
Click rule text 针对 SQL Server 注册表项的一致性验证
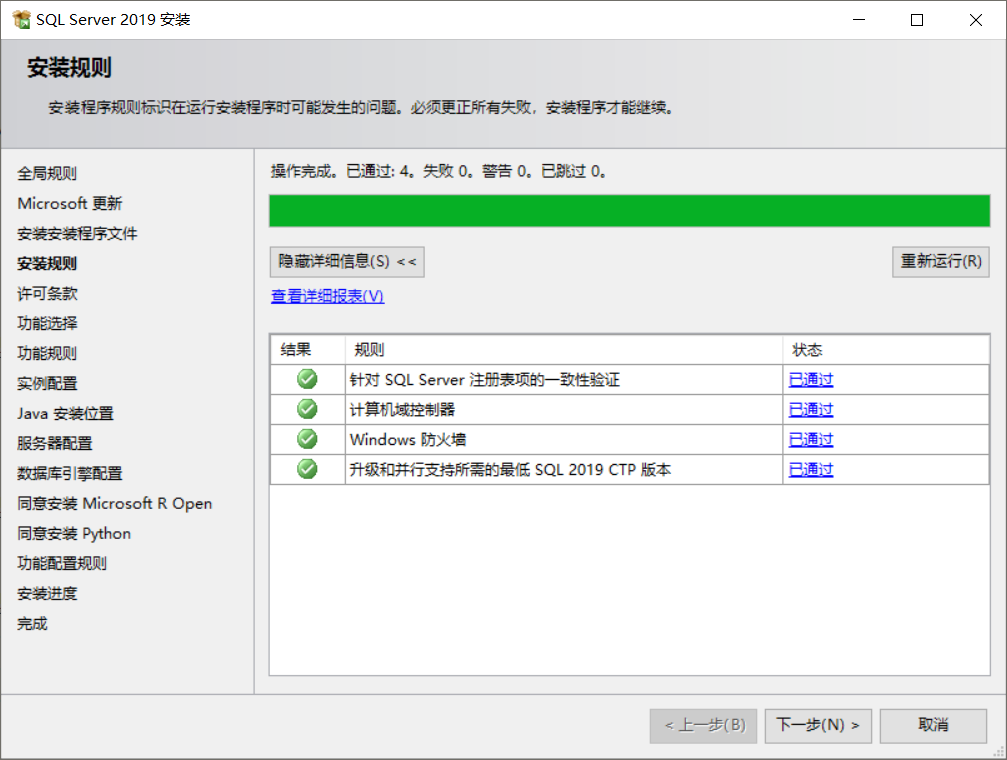[x=485, y=380]
